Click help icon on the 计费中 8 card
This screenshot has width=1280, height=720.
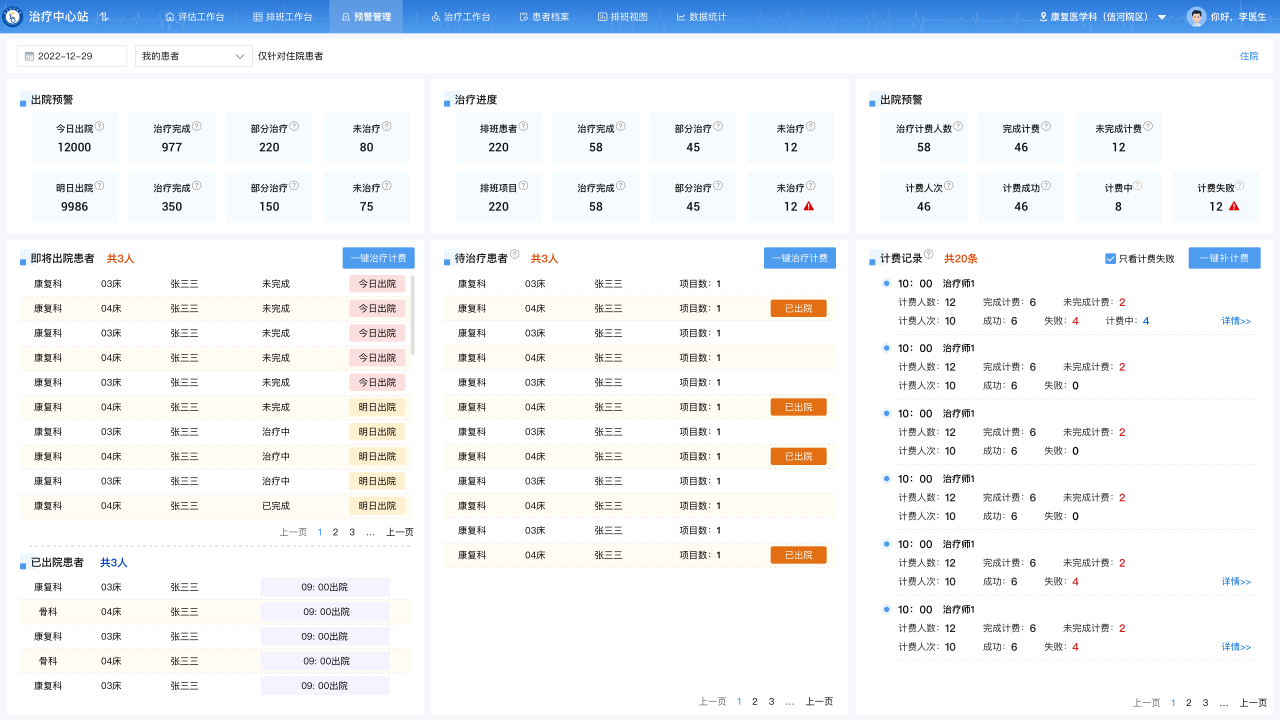coord(1137,186)
